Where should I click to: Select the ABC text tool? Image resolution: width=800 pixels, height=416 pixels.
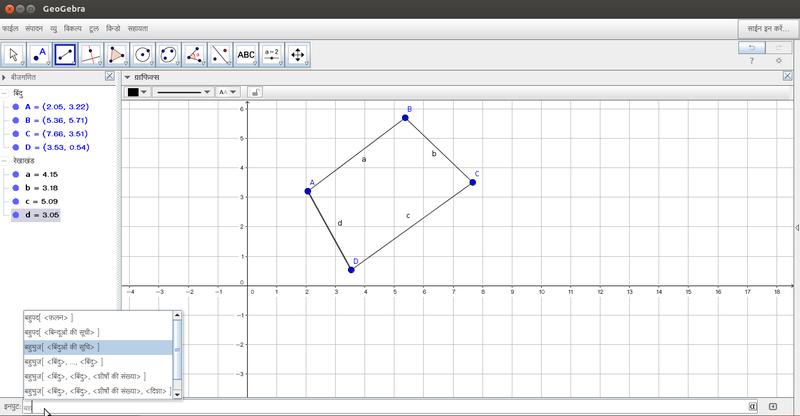[x=246, y=55]
